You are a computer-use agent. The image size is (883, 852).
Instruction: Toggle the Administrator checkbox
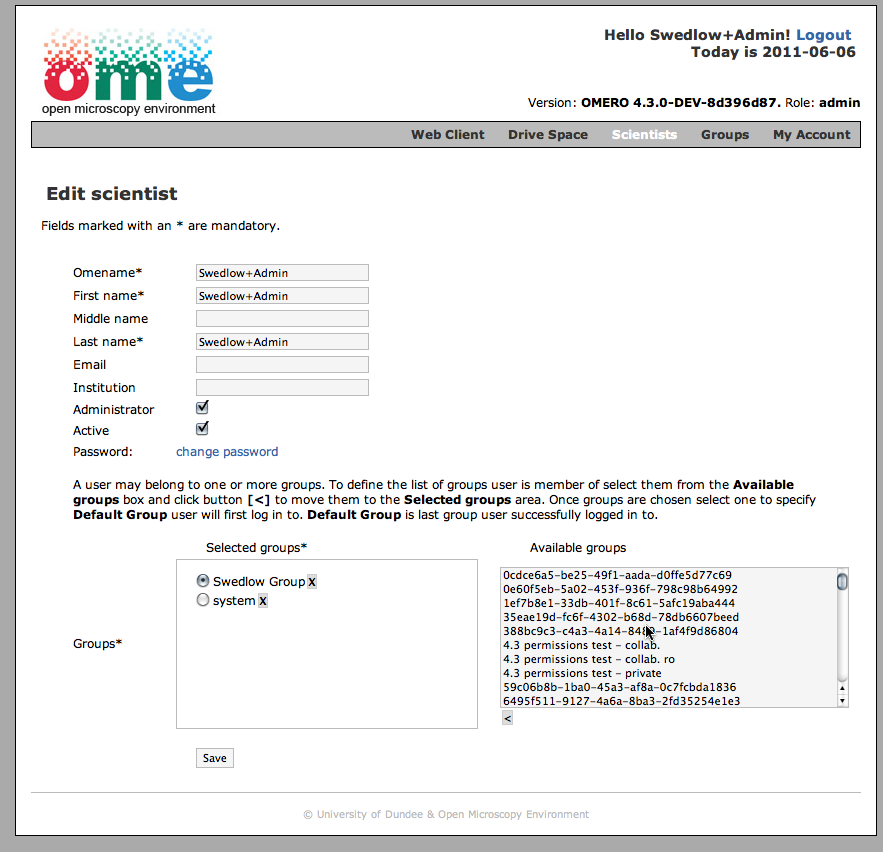click(x=202, y=407)
